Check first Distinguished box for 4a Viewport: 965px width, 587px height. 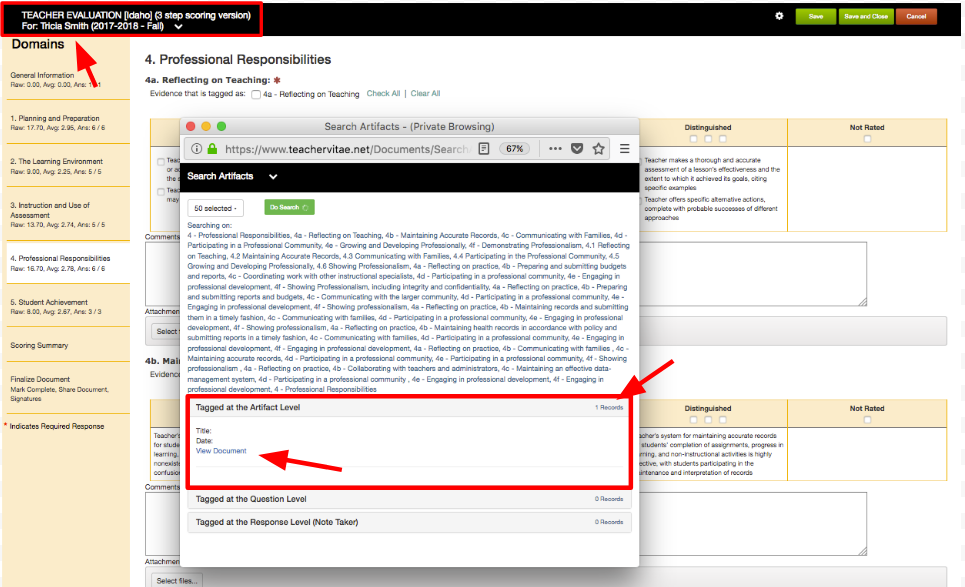(x=694, y=139)
